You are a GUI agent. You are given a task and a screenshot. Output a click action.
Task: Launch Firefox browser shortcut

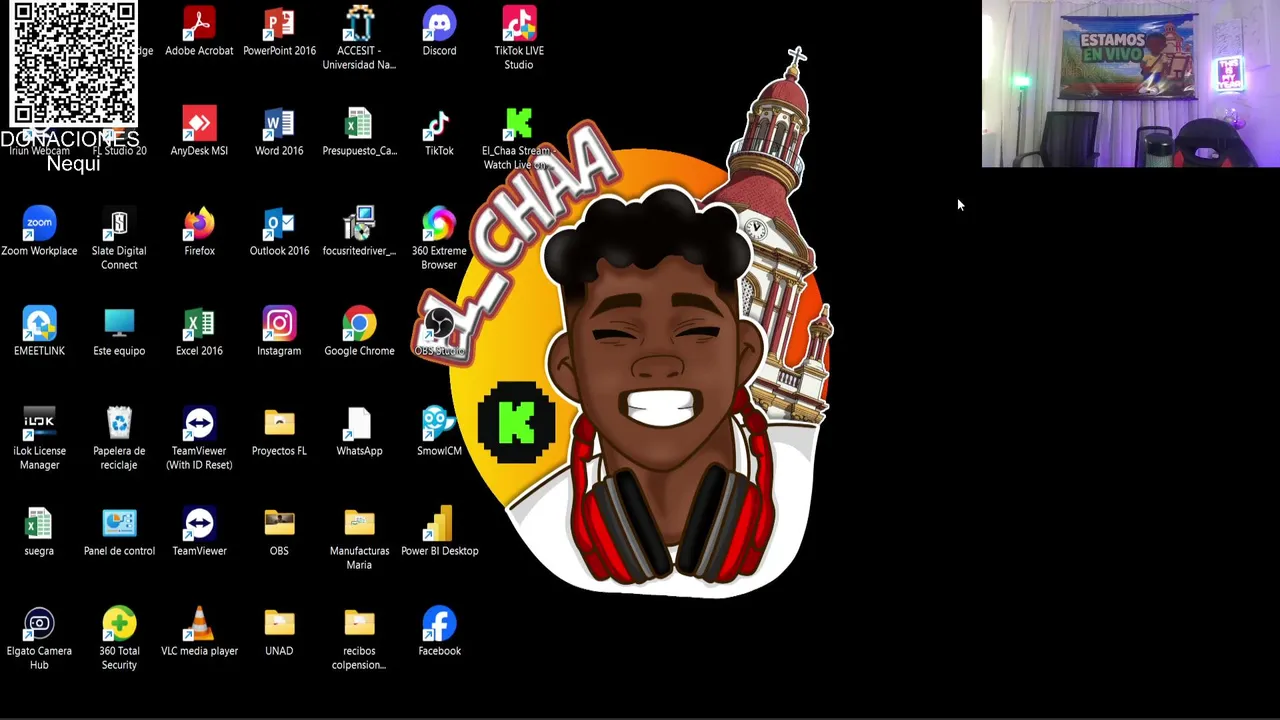tap(199, 232)
